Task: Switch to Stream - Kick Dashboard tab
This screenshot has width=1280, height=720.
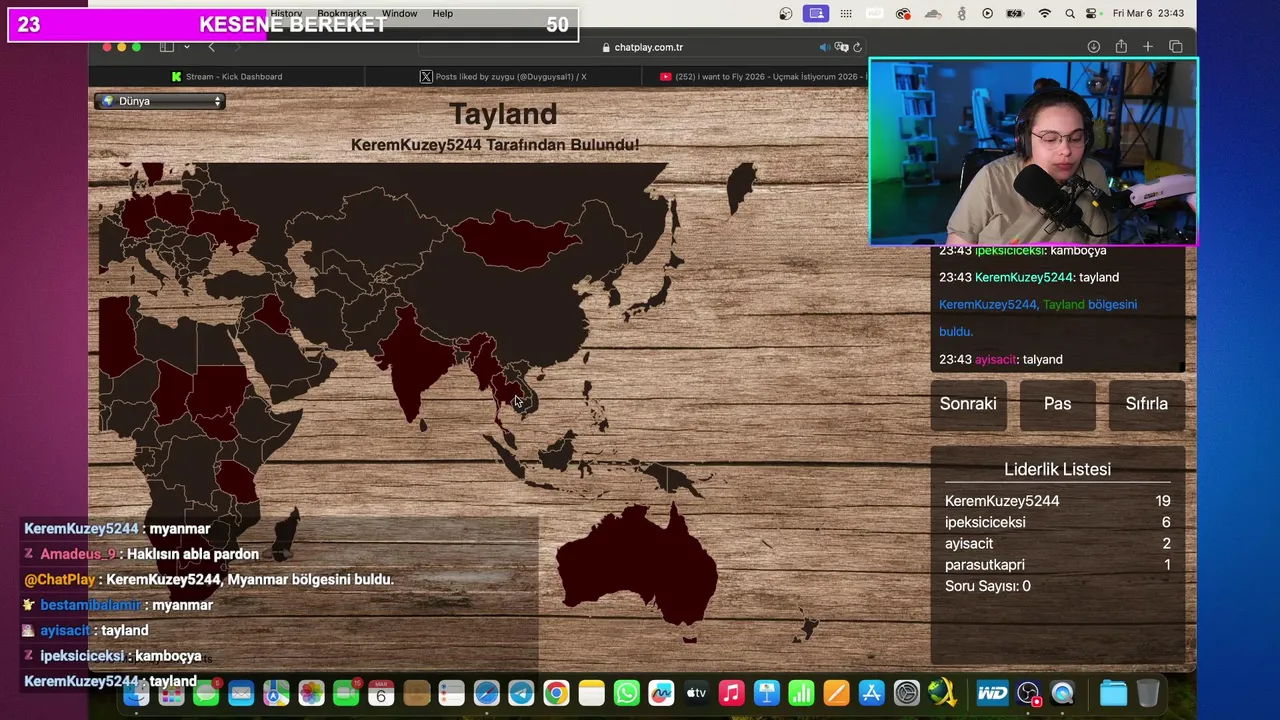Action: (227, 76)
